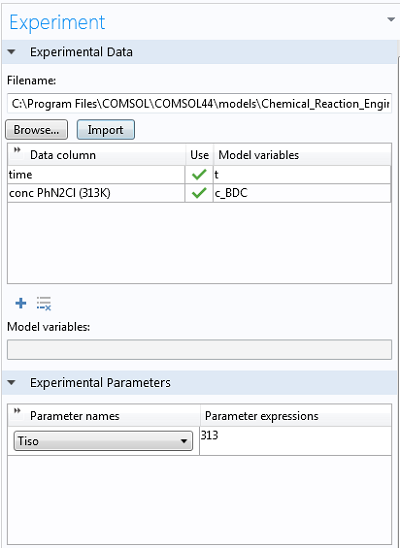Screen dimensions: 400x548
Task: Click the 313 parameter expression cell
Action: coord(295,441)
